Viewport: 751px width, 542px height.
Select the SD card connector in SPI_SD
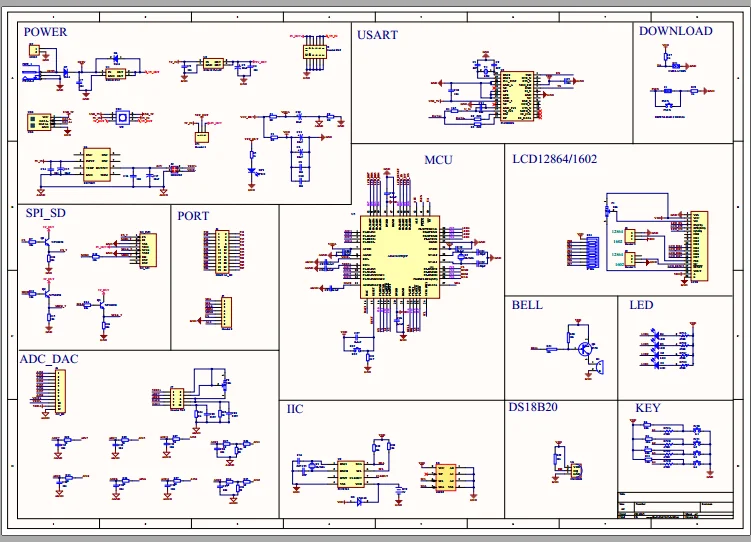click(148, 250)
